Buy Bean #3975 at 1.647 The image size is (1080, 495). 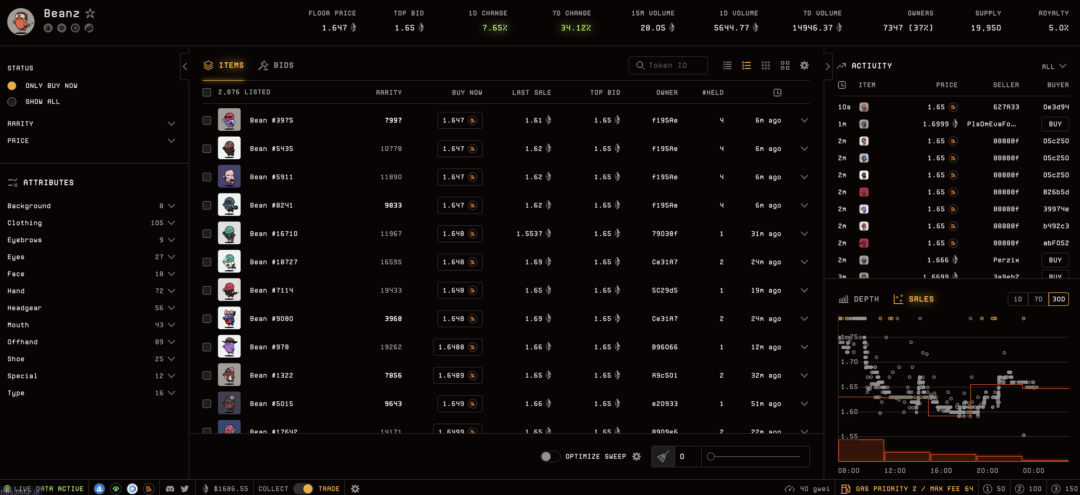tap(459, 120)
